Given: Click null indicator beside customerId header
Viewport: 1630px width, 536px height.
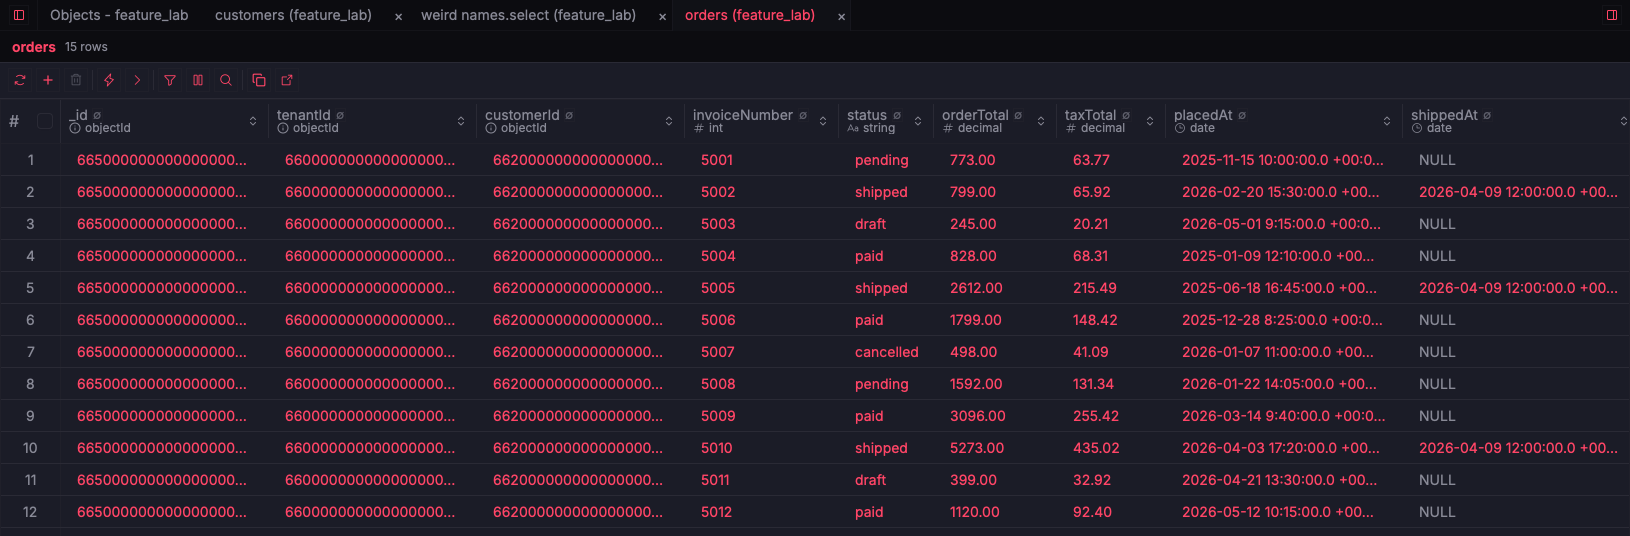Looking at the screenshot, I should [x=569, y=116].
